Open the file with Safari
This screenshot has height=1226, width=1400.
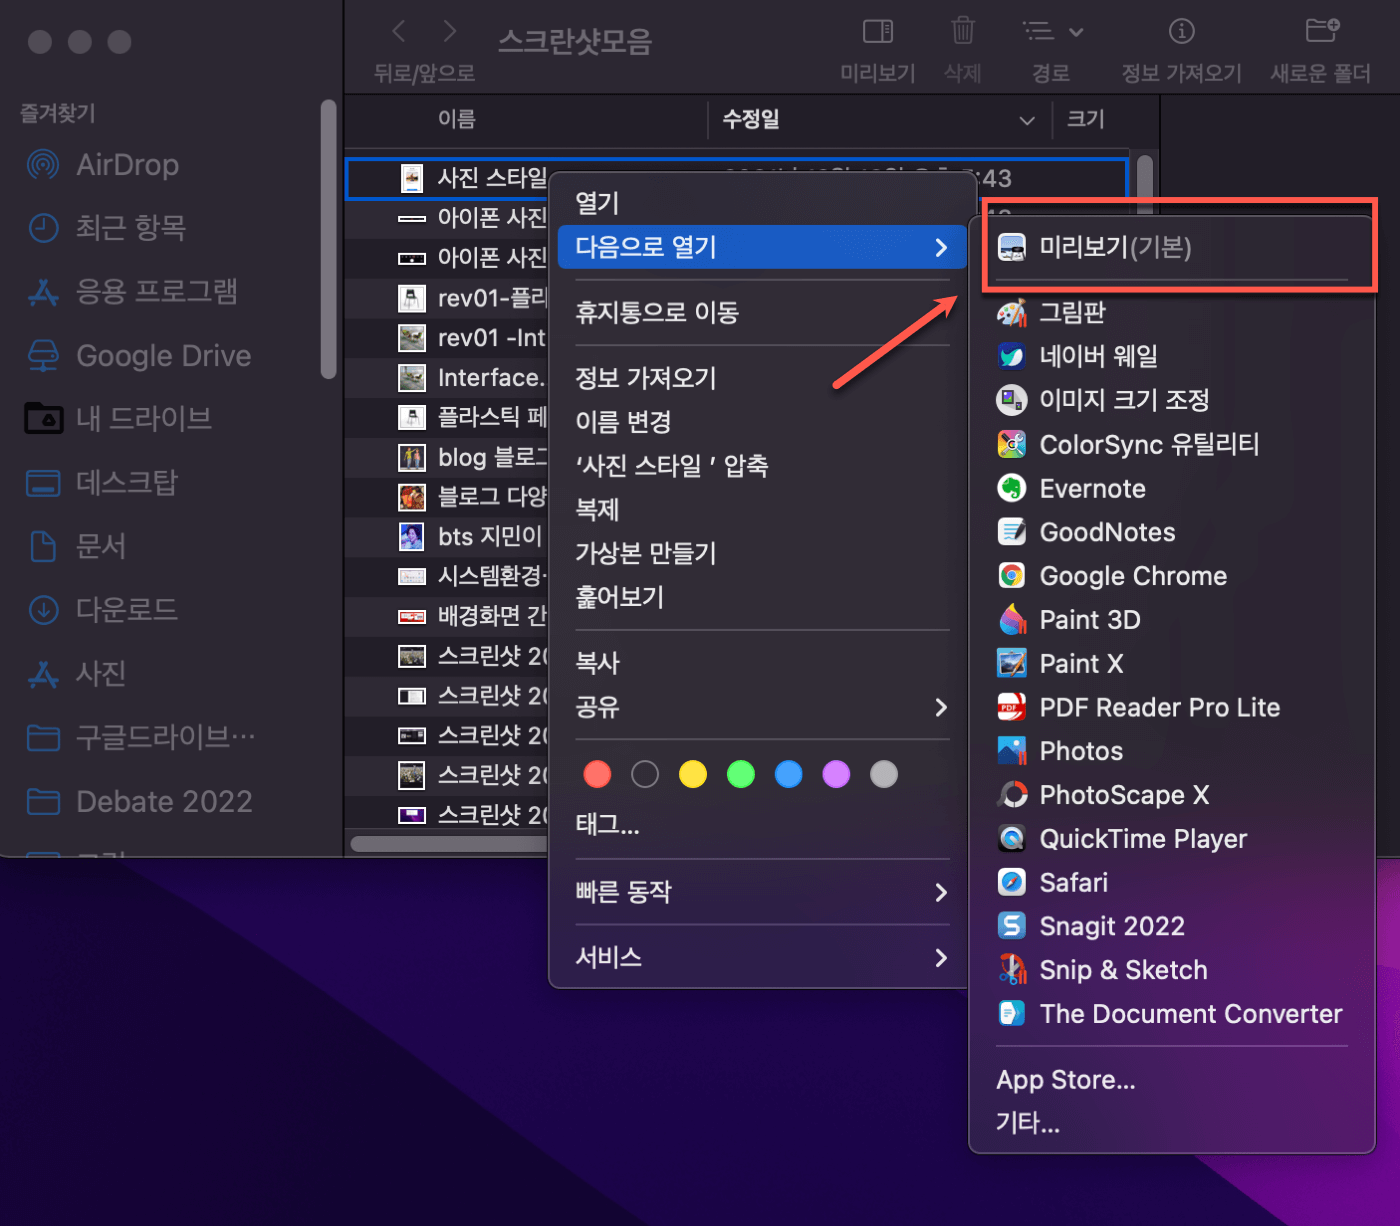(1172, 883)
